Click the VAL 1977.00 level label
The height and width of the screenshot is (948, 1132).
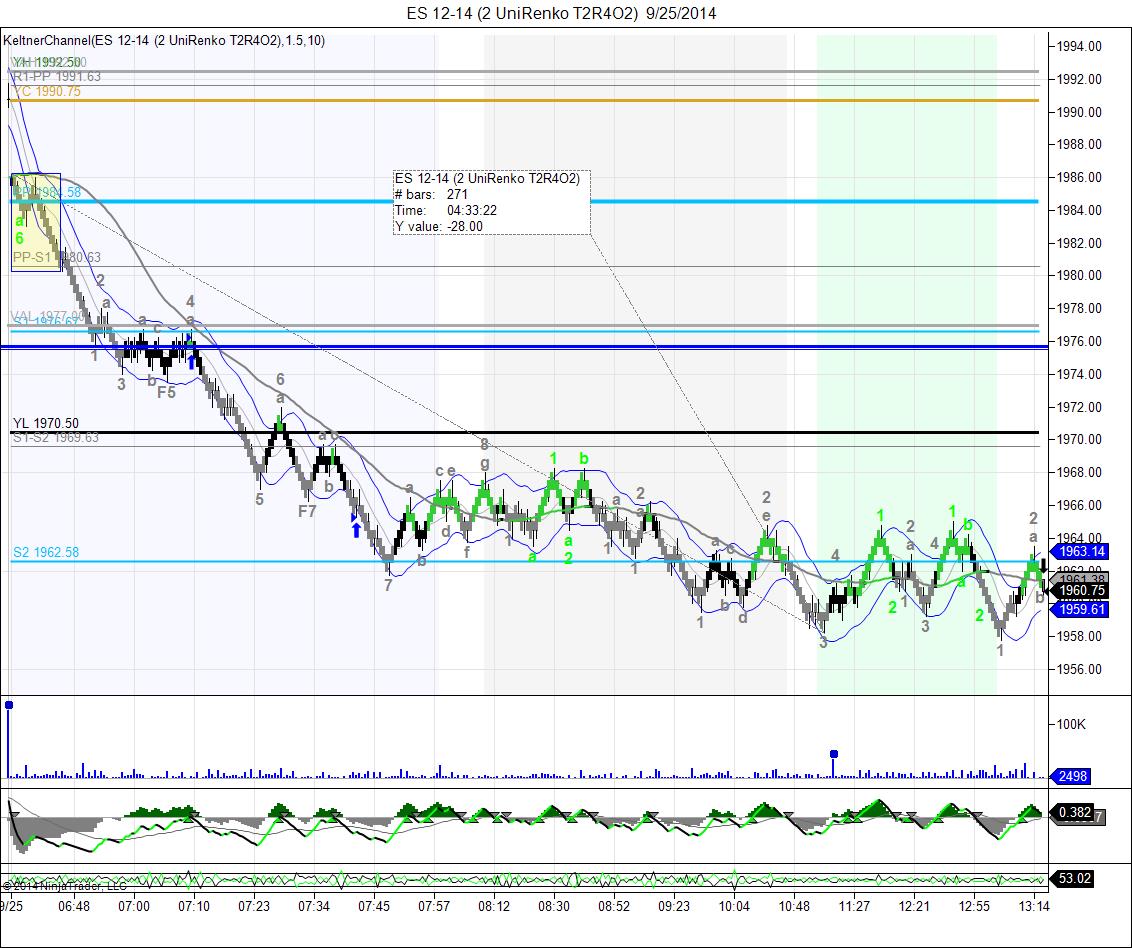(x=48, y=316)
